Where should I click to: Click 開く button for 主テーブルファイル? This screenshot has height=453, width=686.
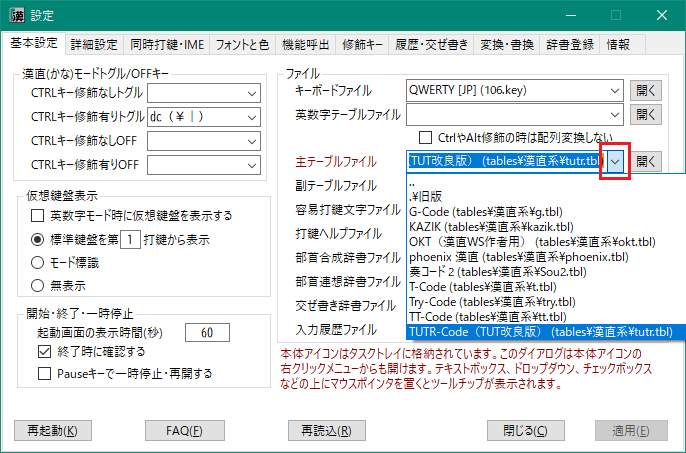(x=646, y=162)
